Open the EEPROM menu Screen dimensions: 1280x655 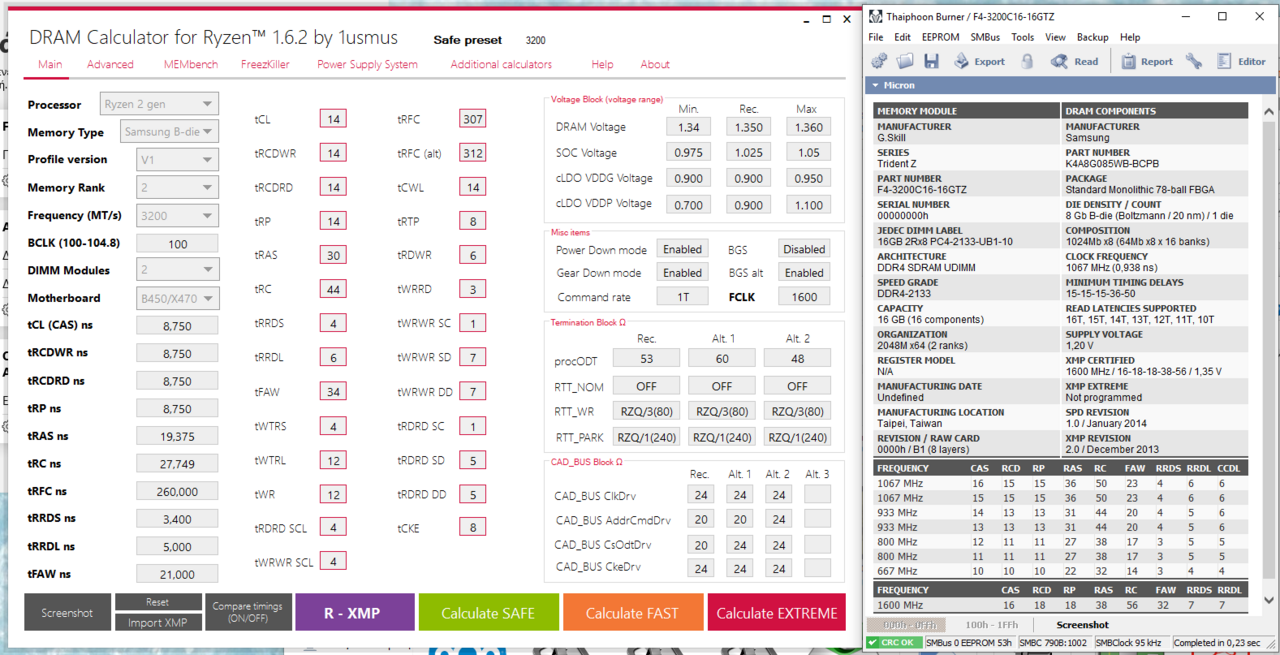(941, 37)
